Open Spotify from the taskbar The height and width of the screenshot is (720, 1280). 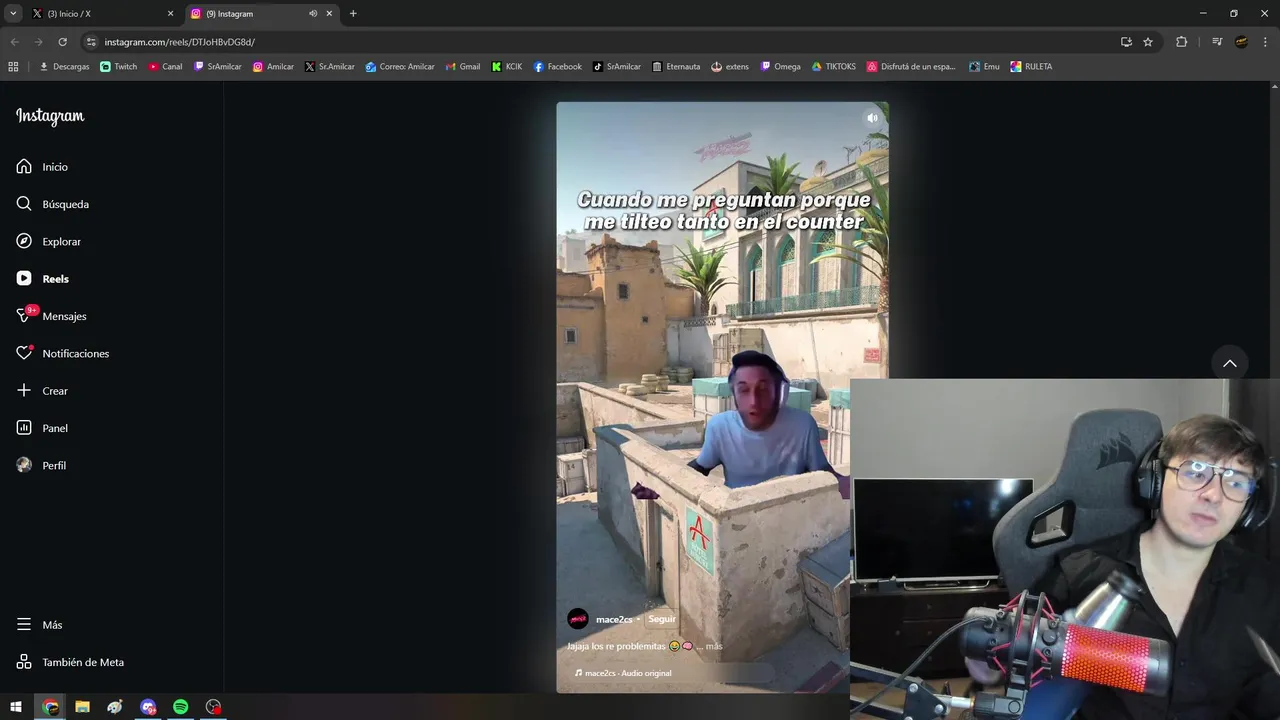point(180,707)
